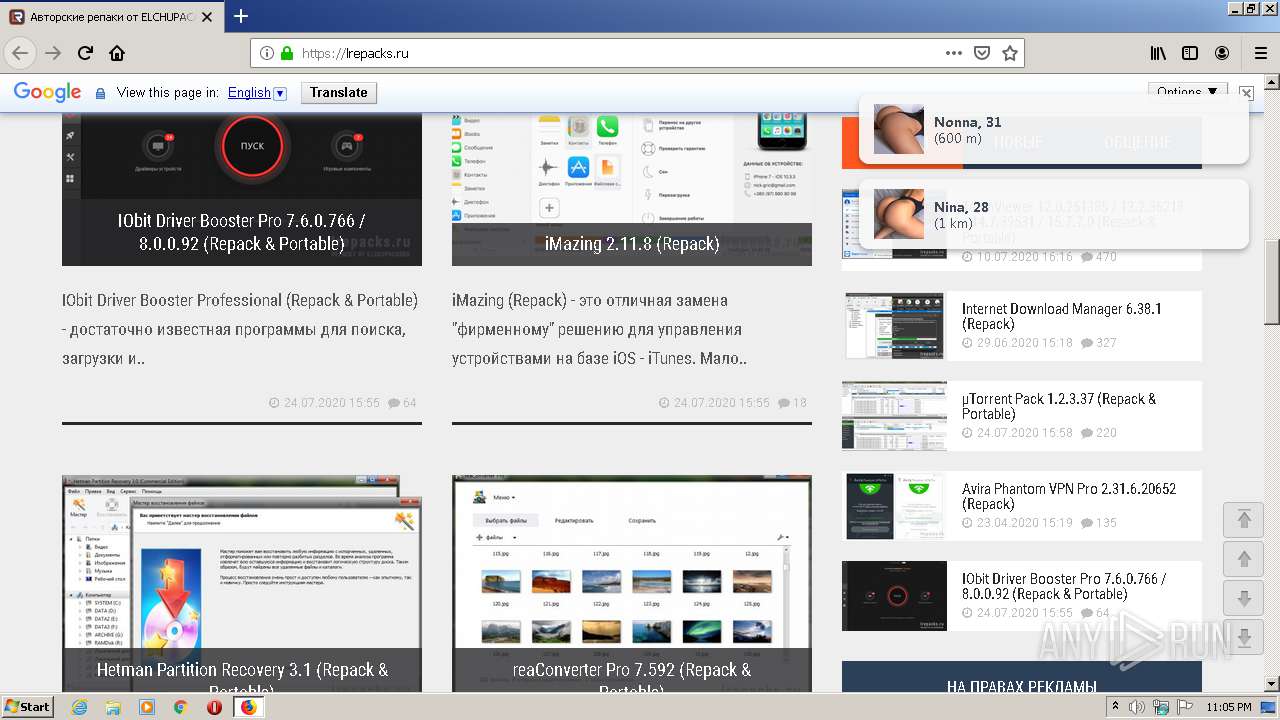Viewport: 1280px width, 720px height.
Task: Open µTorrent Pack 1.2.3.37 sidebar link
Action: click(1059, 406)
